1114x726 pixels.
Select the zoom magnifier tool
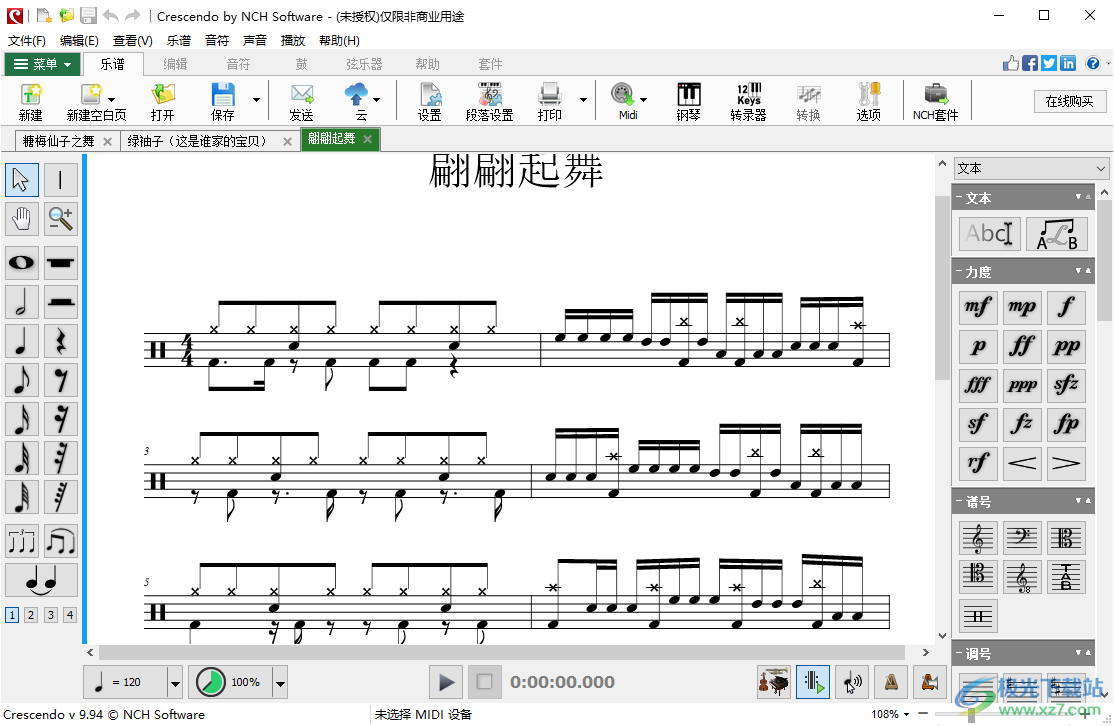(x=60, y=218)
